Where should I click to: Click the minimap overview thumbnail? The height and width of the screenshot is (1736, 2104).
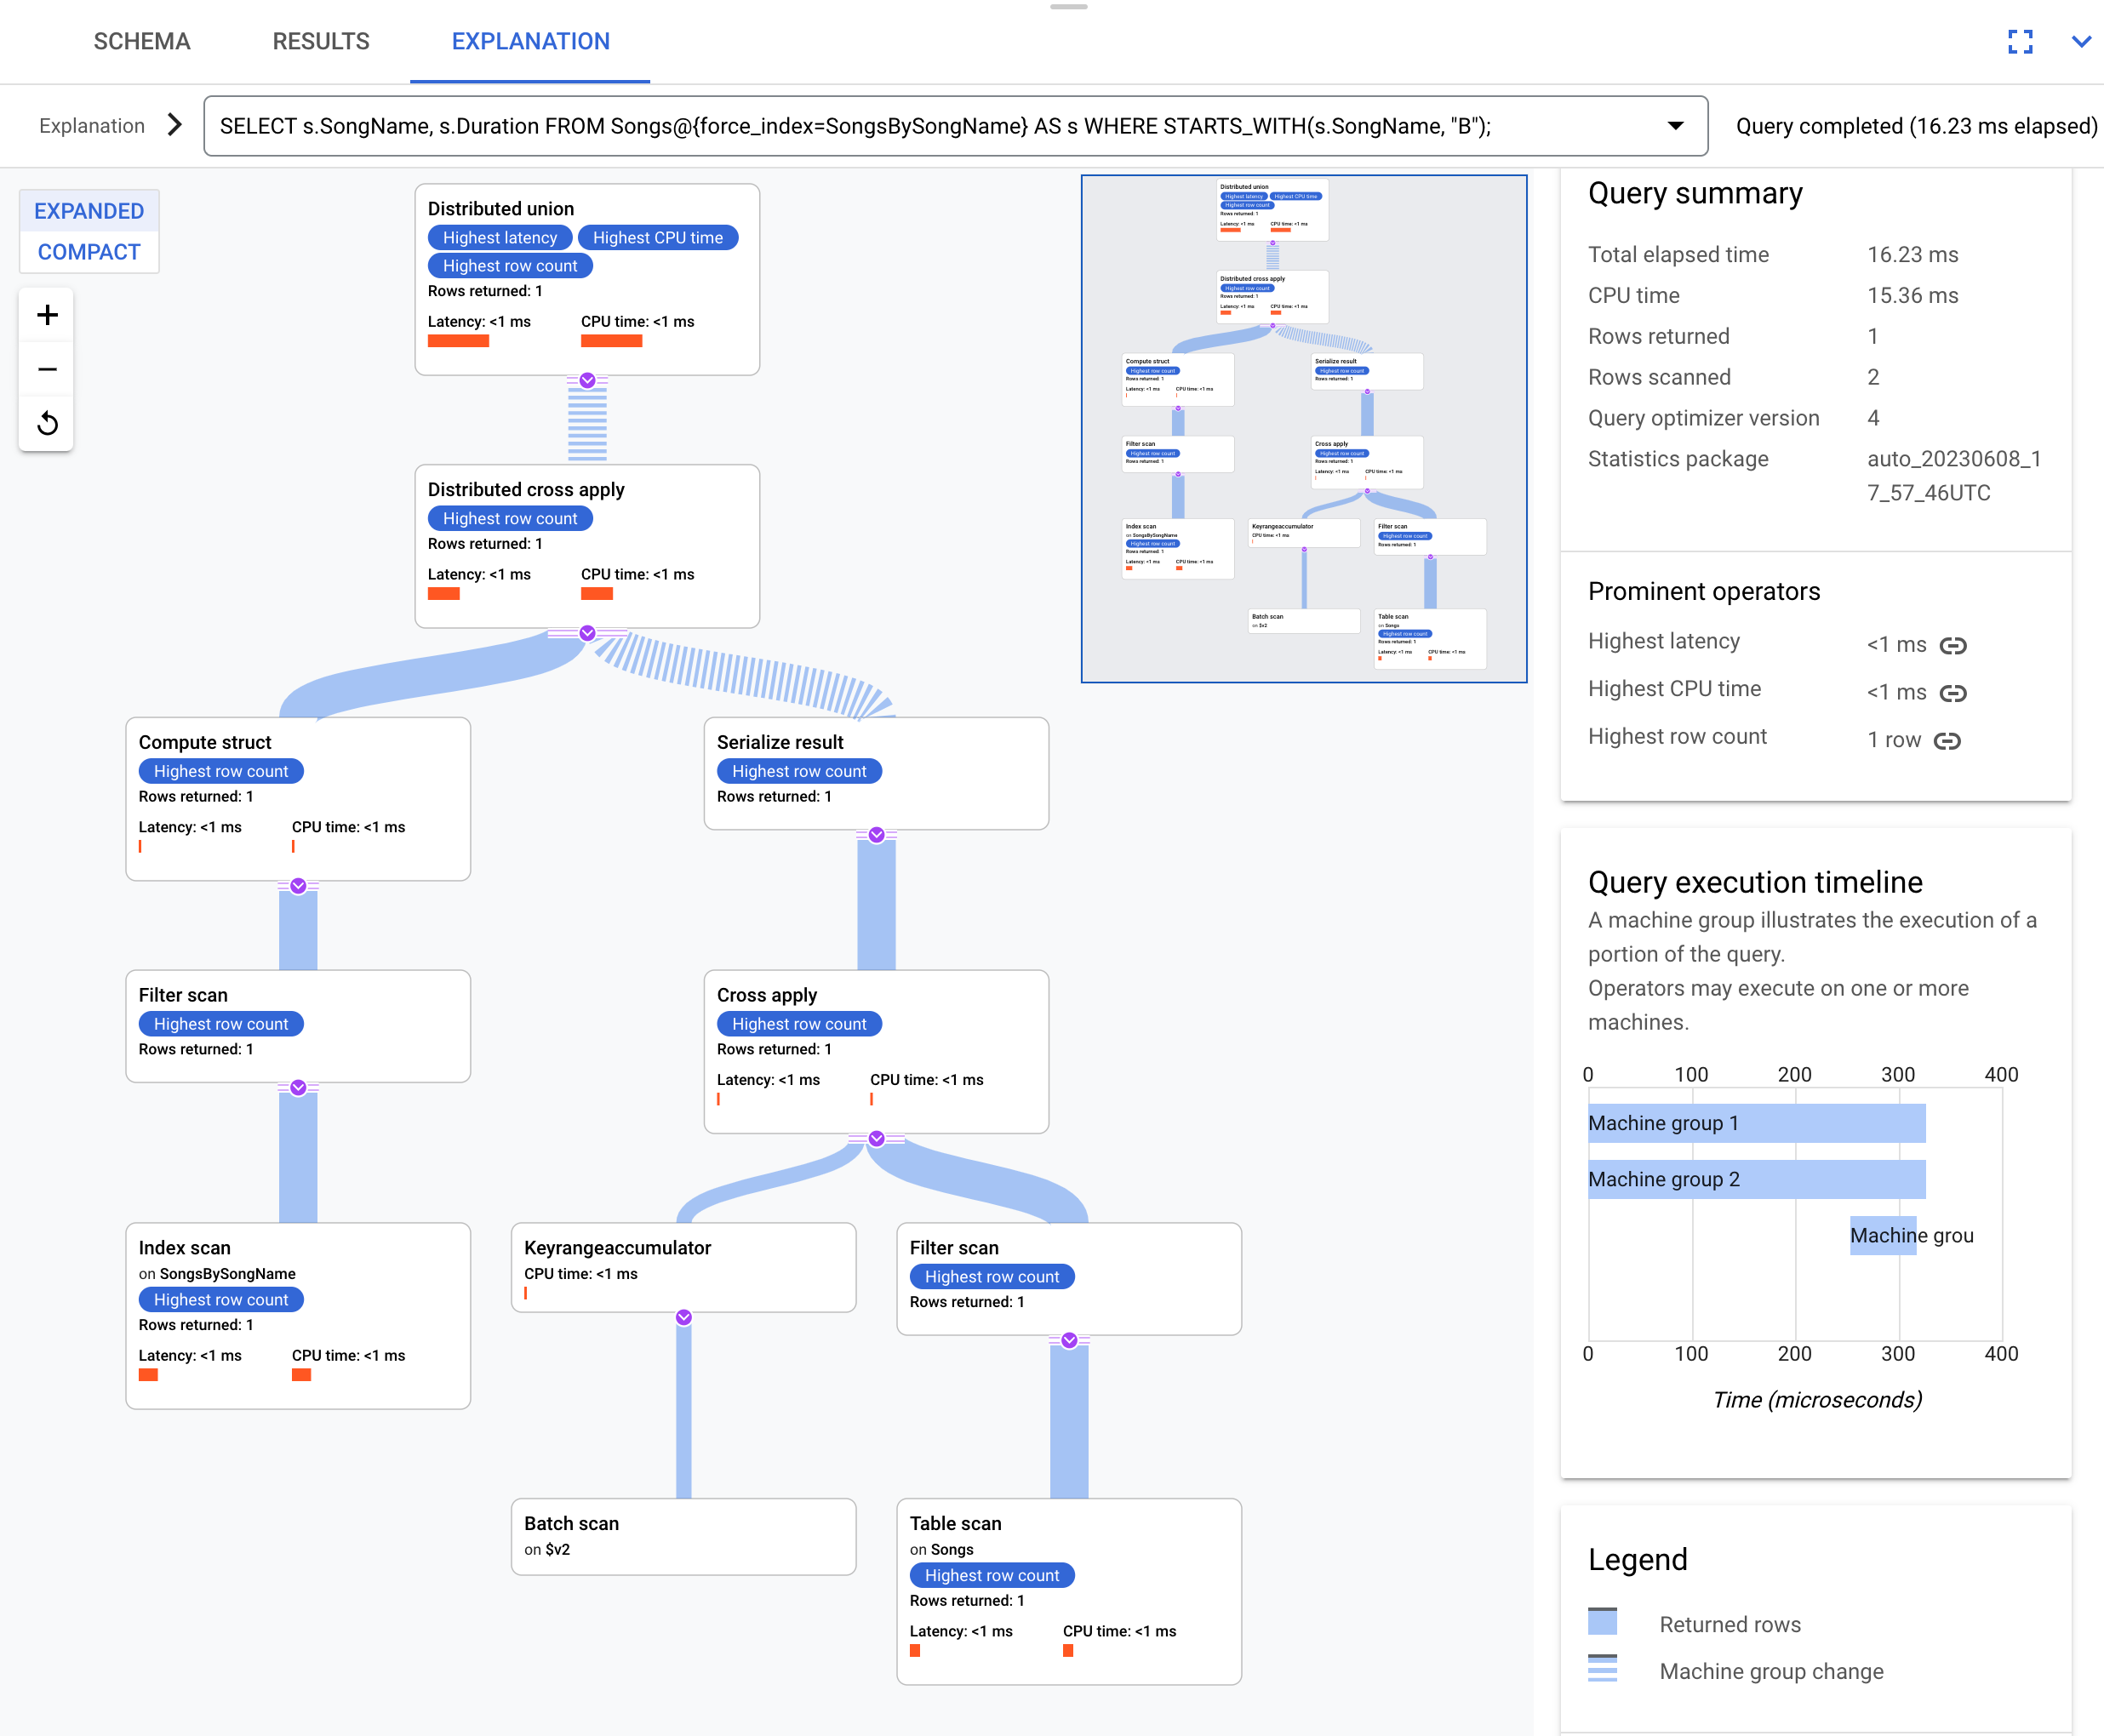[1306, 428]
